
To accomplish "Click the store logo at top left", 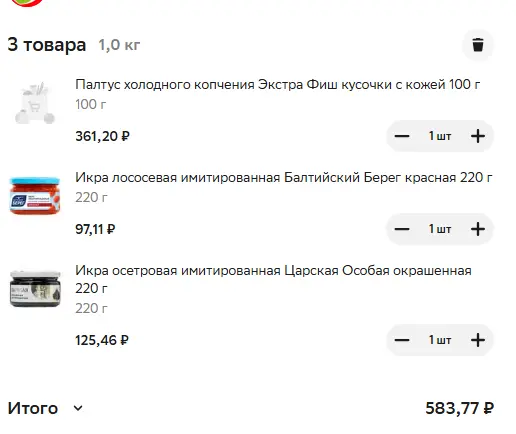I will coord(27,3).
